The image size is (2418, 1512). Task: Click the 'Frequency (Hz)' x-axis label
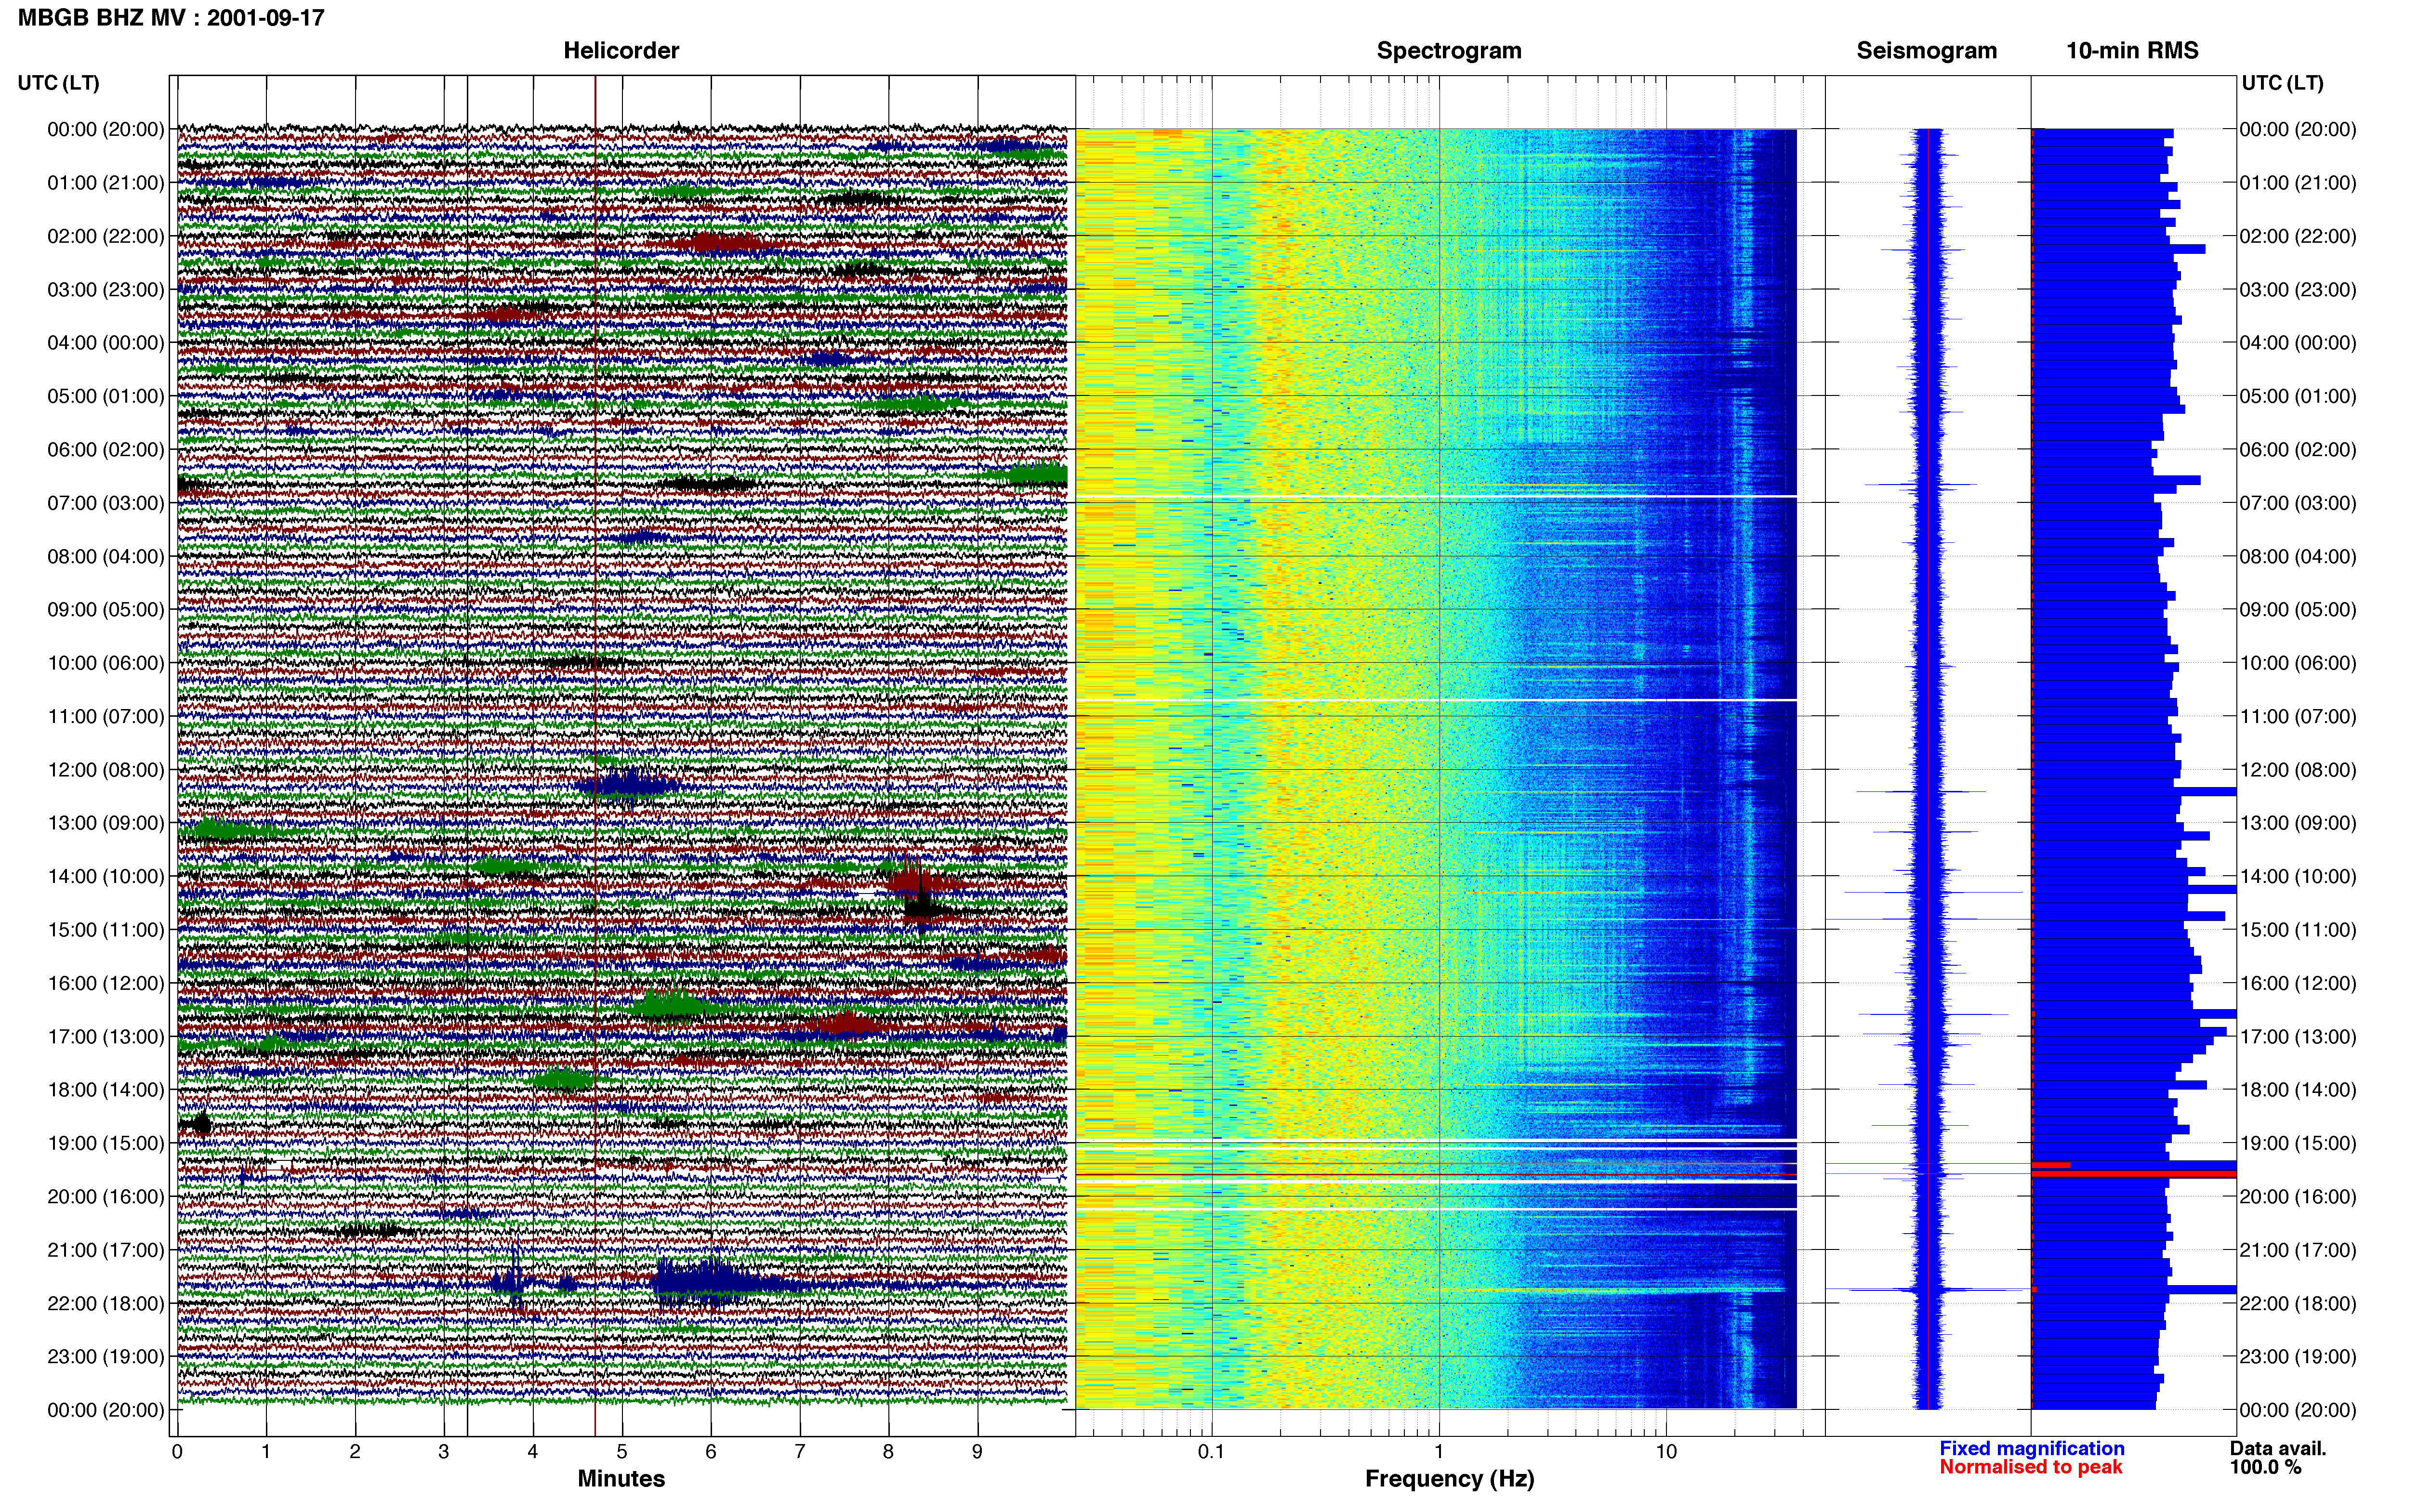pyautogui.click(x=1449, y=1478)
